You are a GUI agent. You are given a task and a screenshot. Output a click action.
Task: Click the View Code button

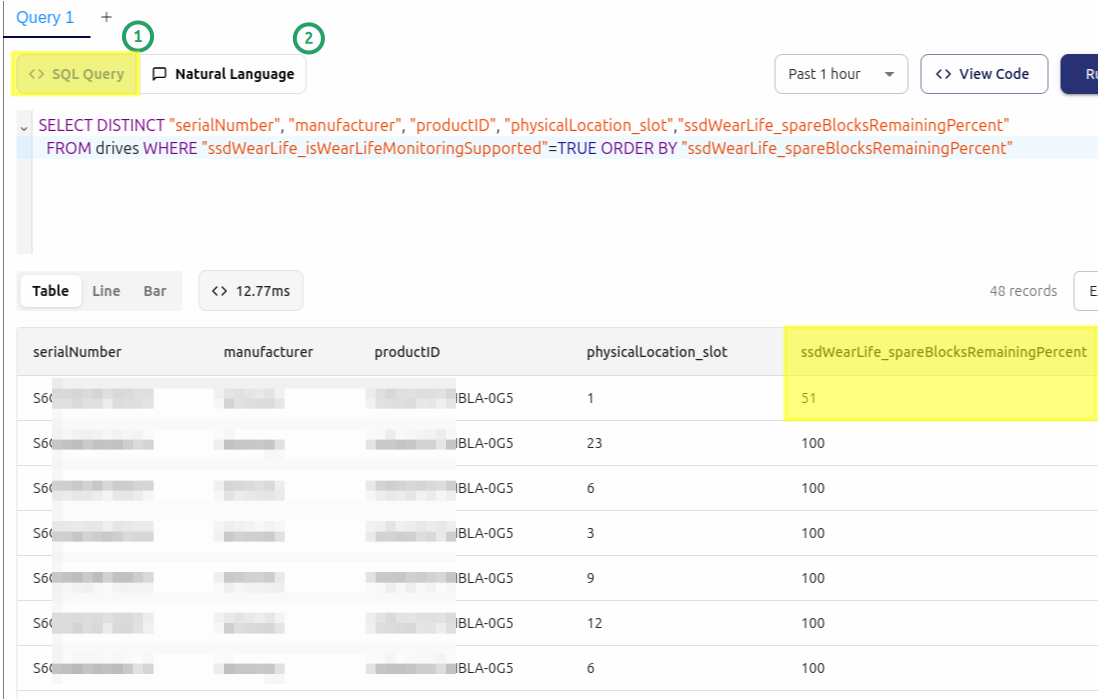[984, 74]
